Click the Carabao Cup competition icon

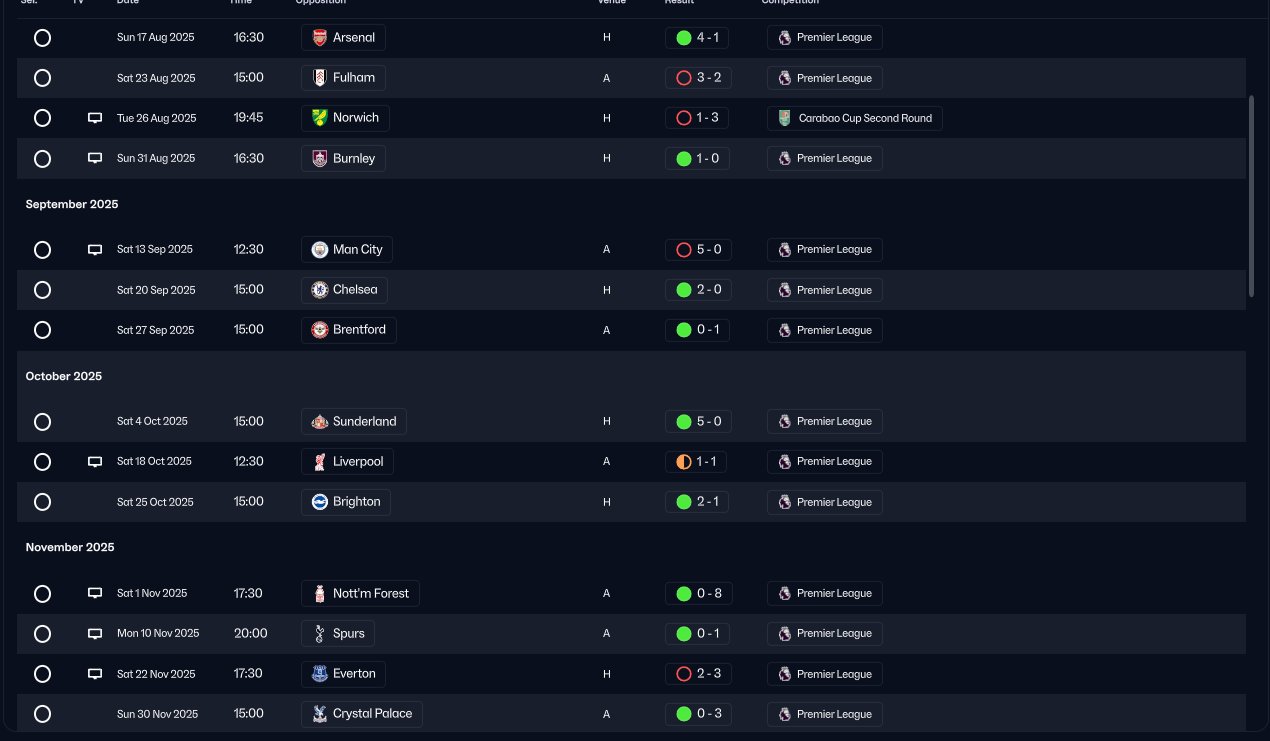tap(785, 118)
